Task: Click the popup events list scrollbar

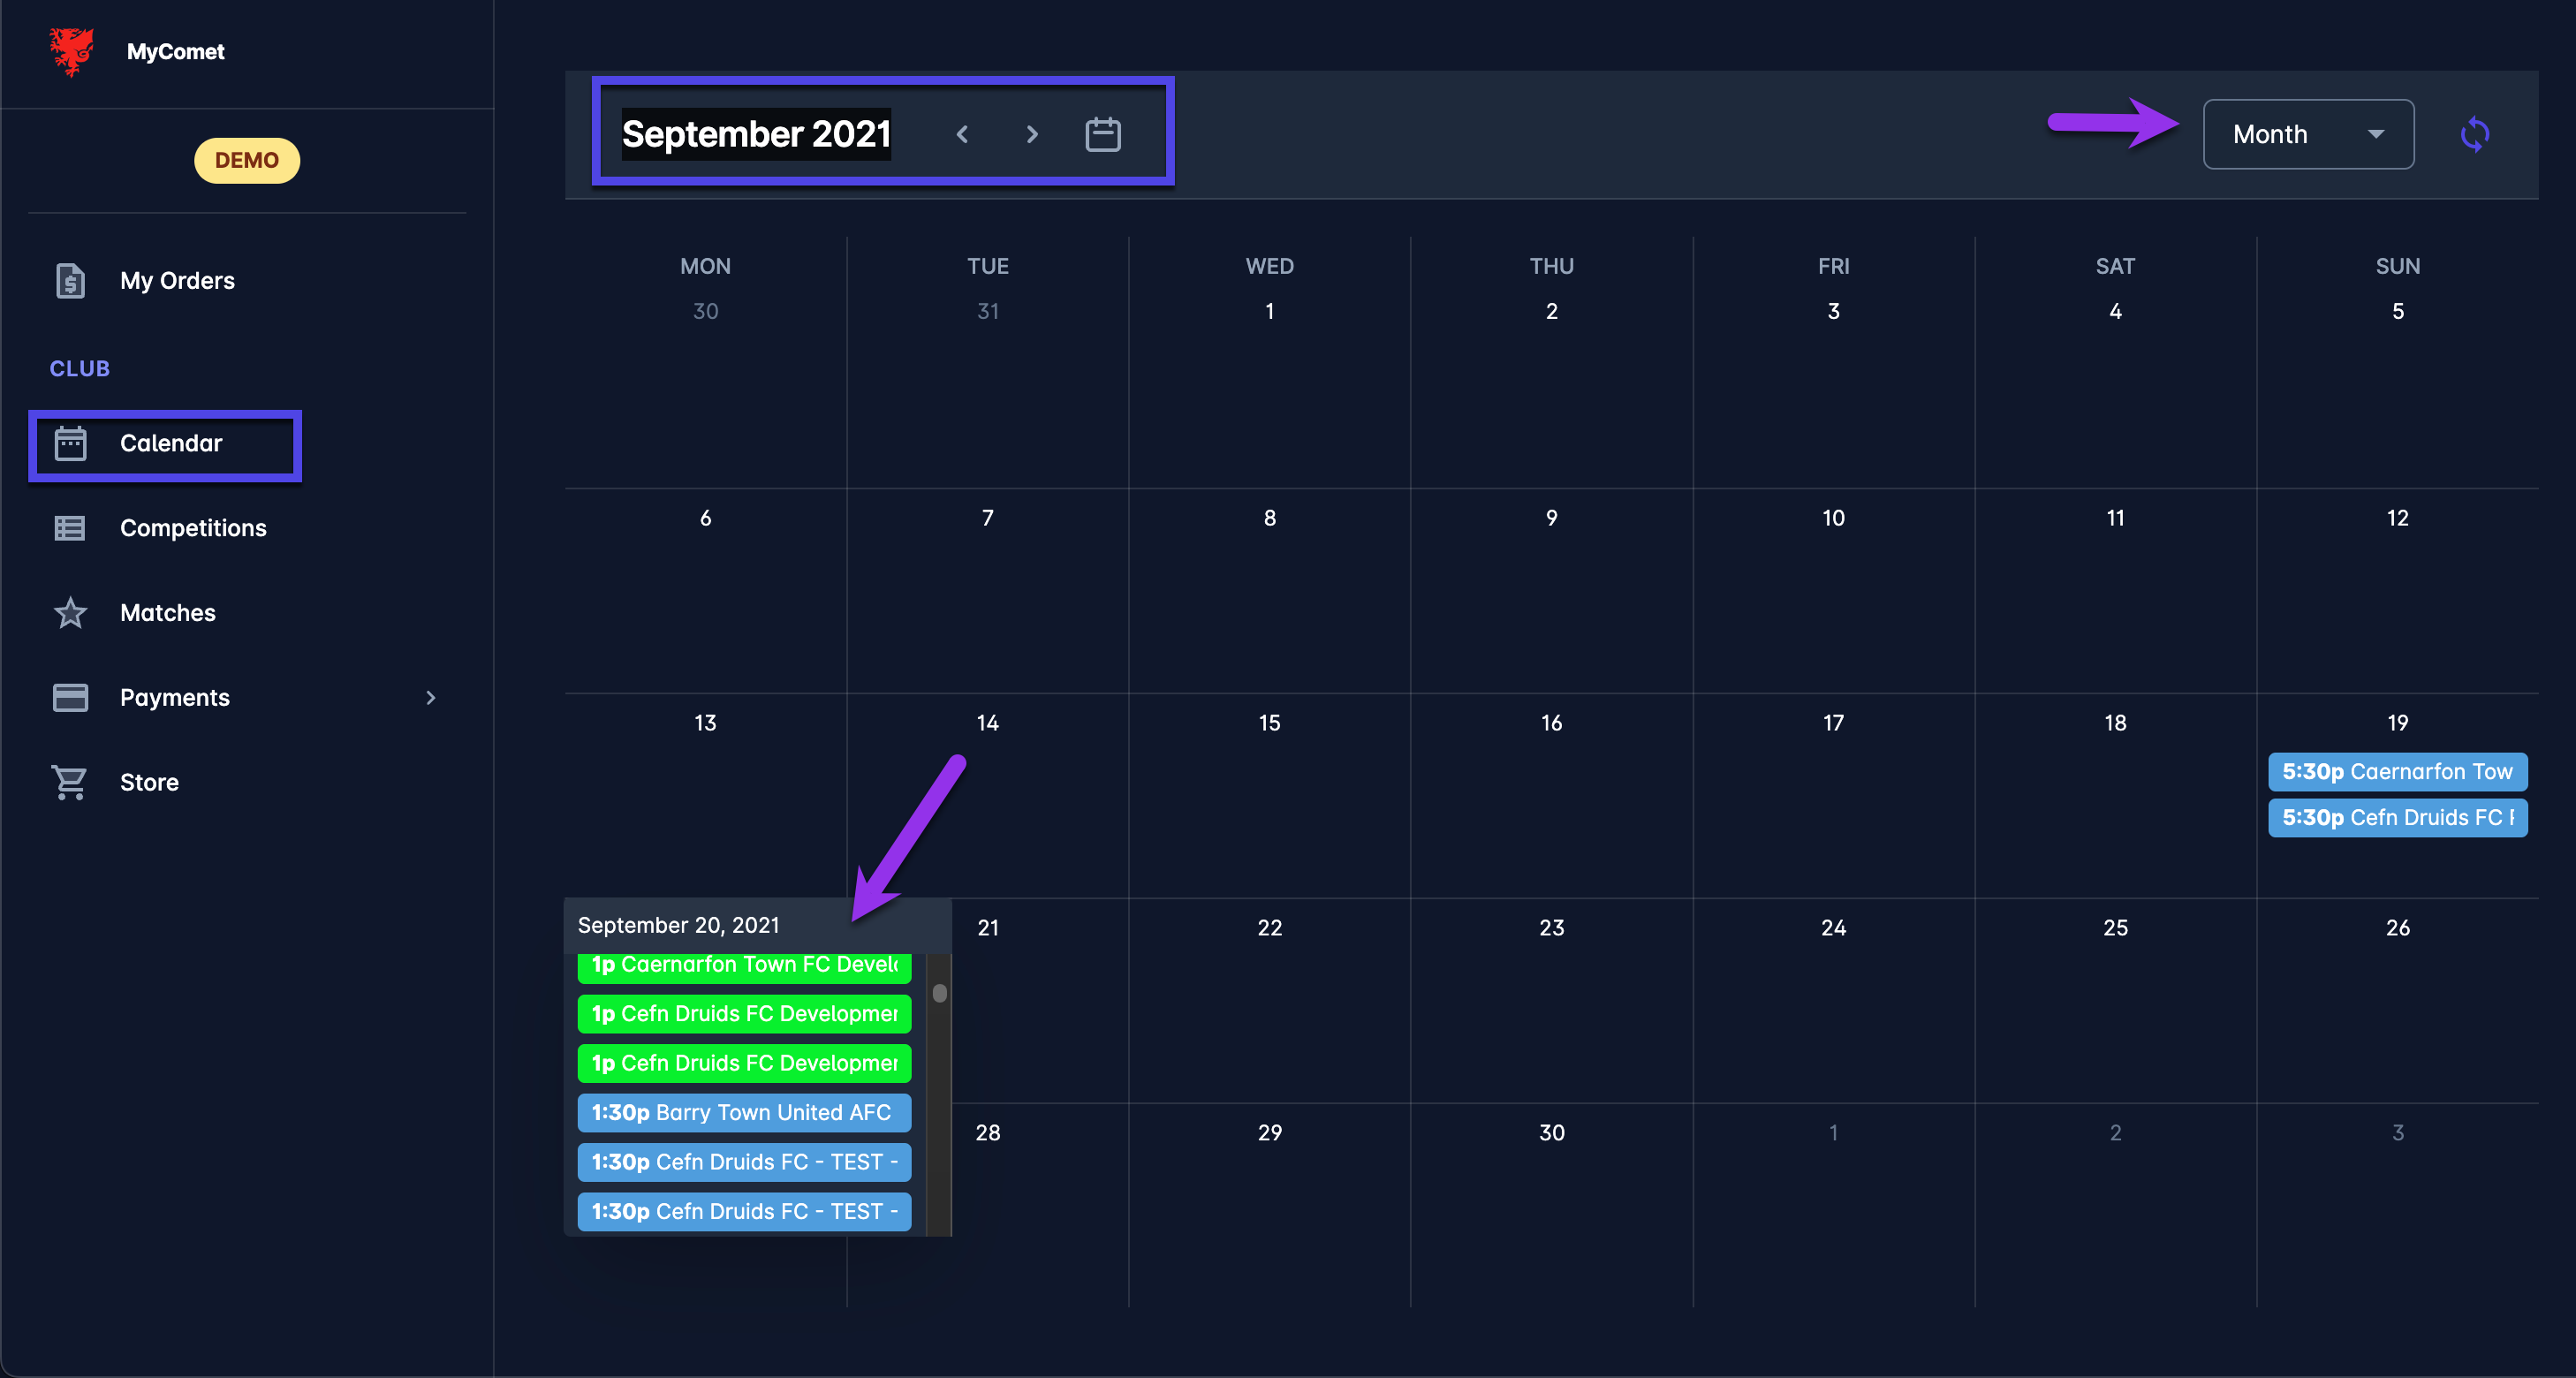Action: [939, 994]
